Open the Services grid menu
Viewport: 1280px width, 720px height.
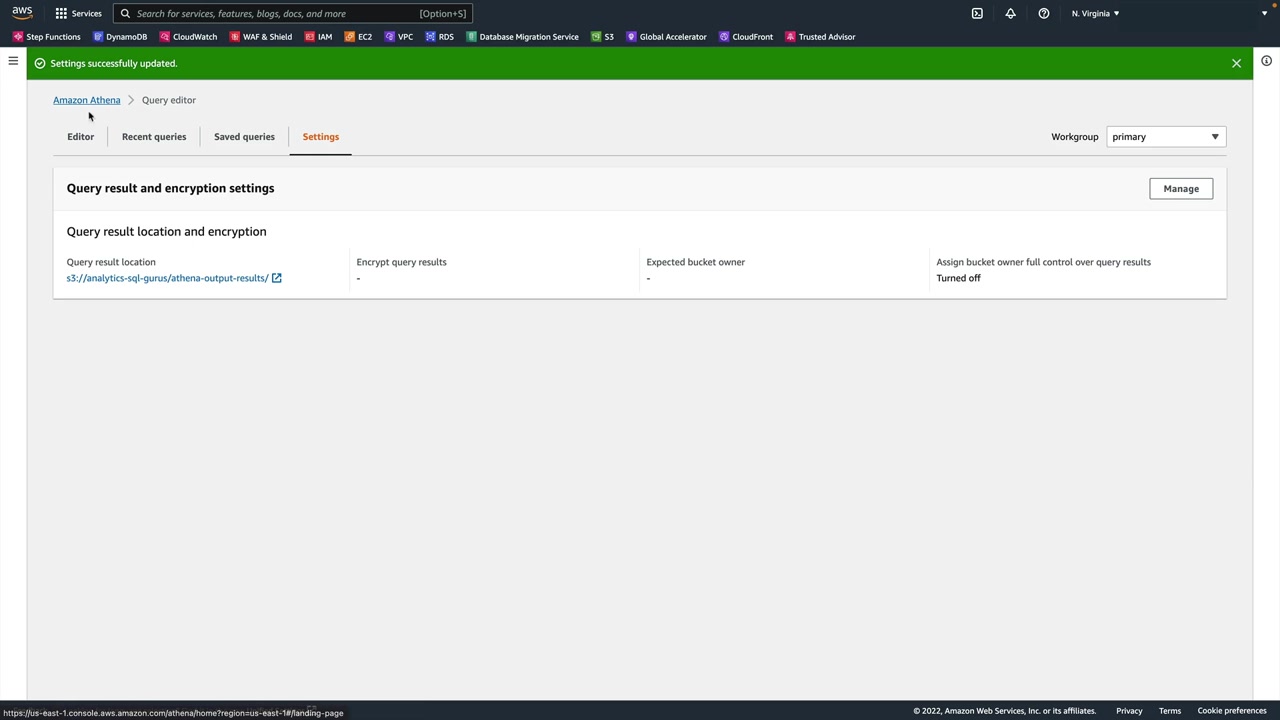[x=78, y=13]
